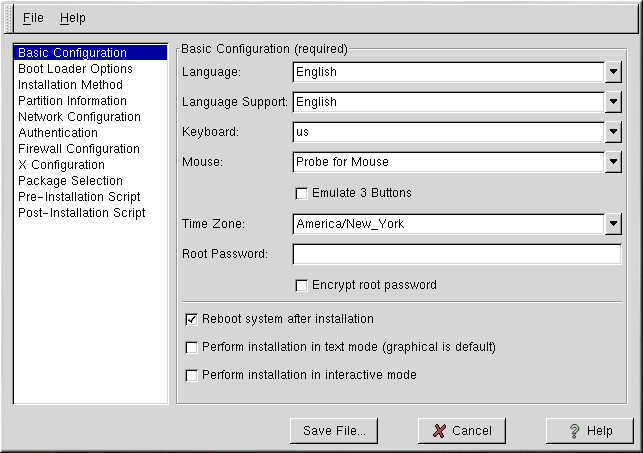Open Partition Information section
Viewport: 643px width, 453px height.
pos(72,101)
